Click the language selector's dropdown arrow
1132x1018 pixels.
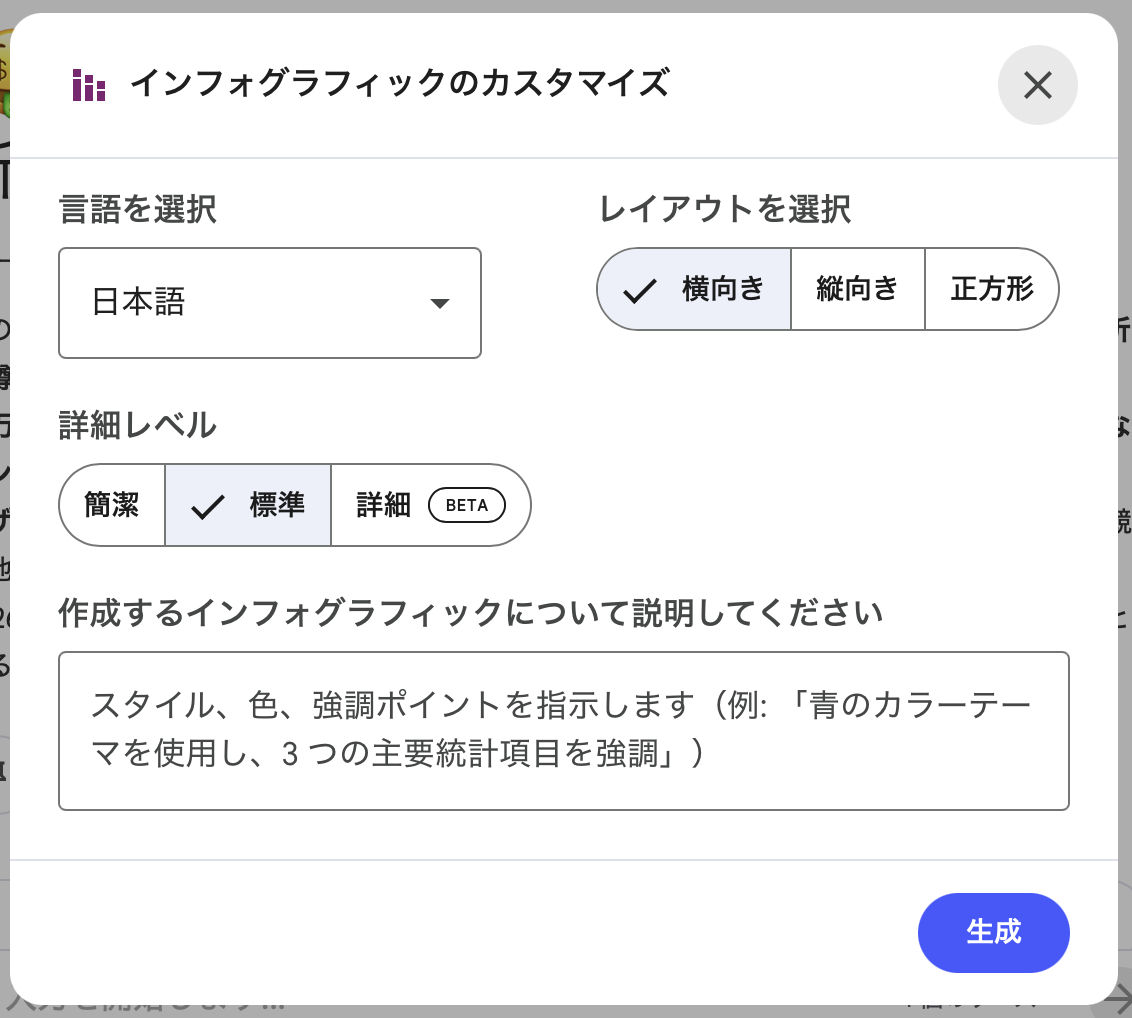tap(439, 304)
